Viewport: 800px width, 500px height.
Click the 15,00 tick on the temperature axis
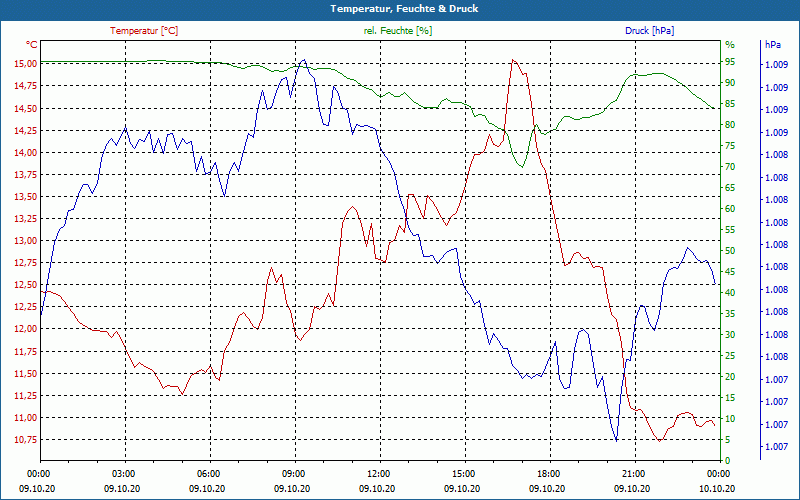27,64
